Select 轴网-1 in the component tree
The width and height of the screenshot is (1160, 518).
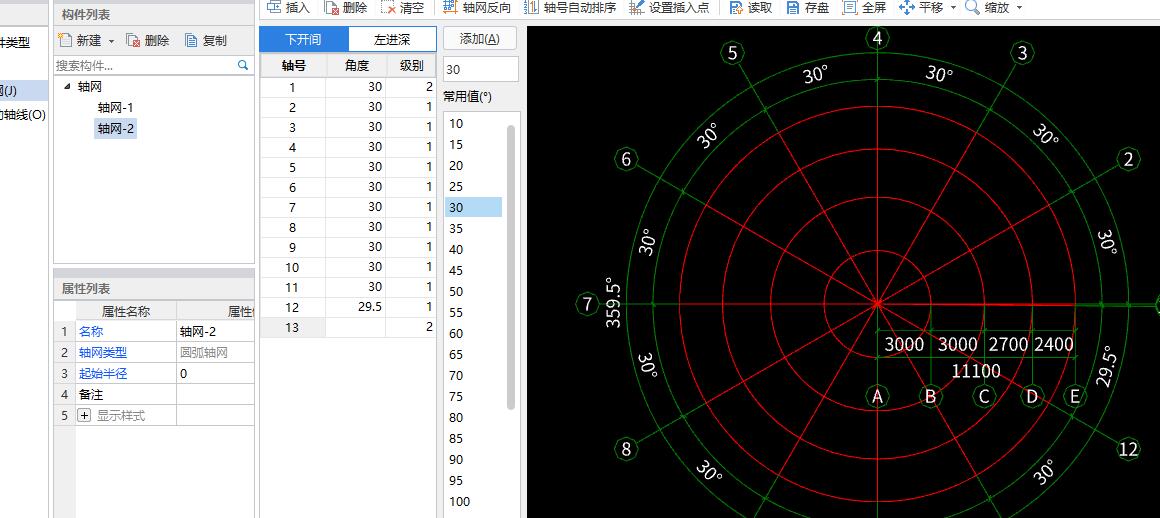[115, 107]
